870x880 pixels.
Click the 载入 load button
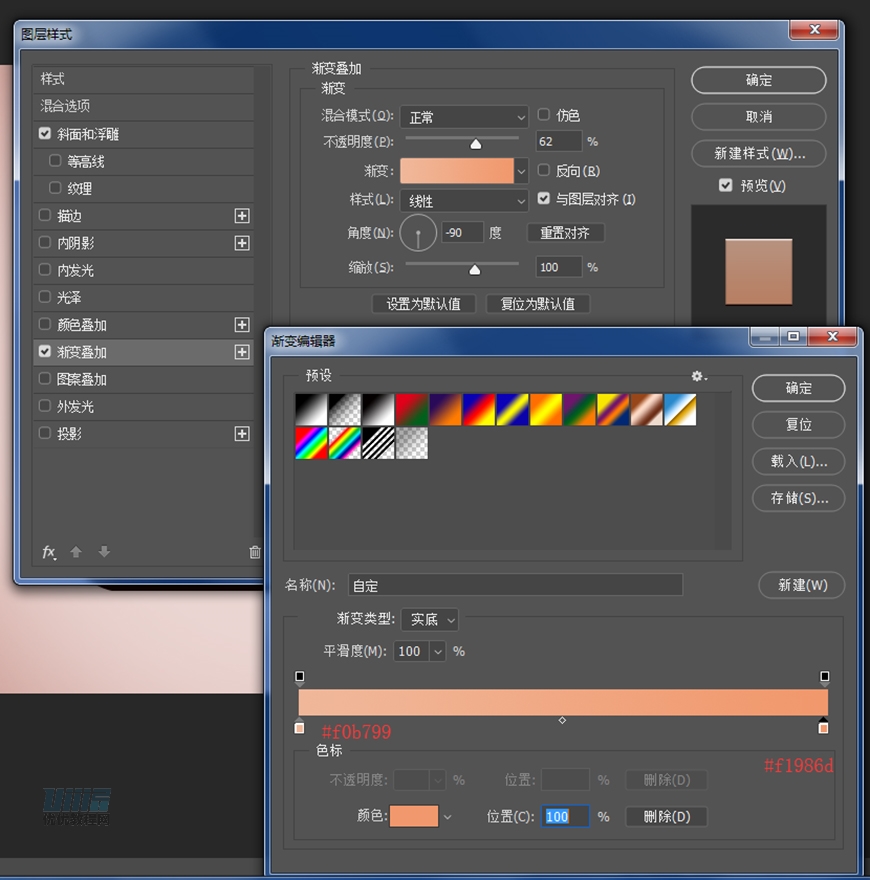pos(798,462)
